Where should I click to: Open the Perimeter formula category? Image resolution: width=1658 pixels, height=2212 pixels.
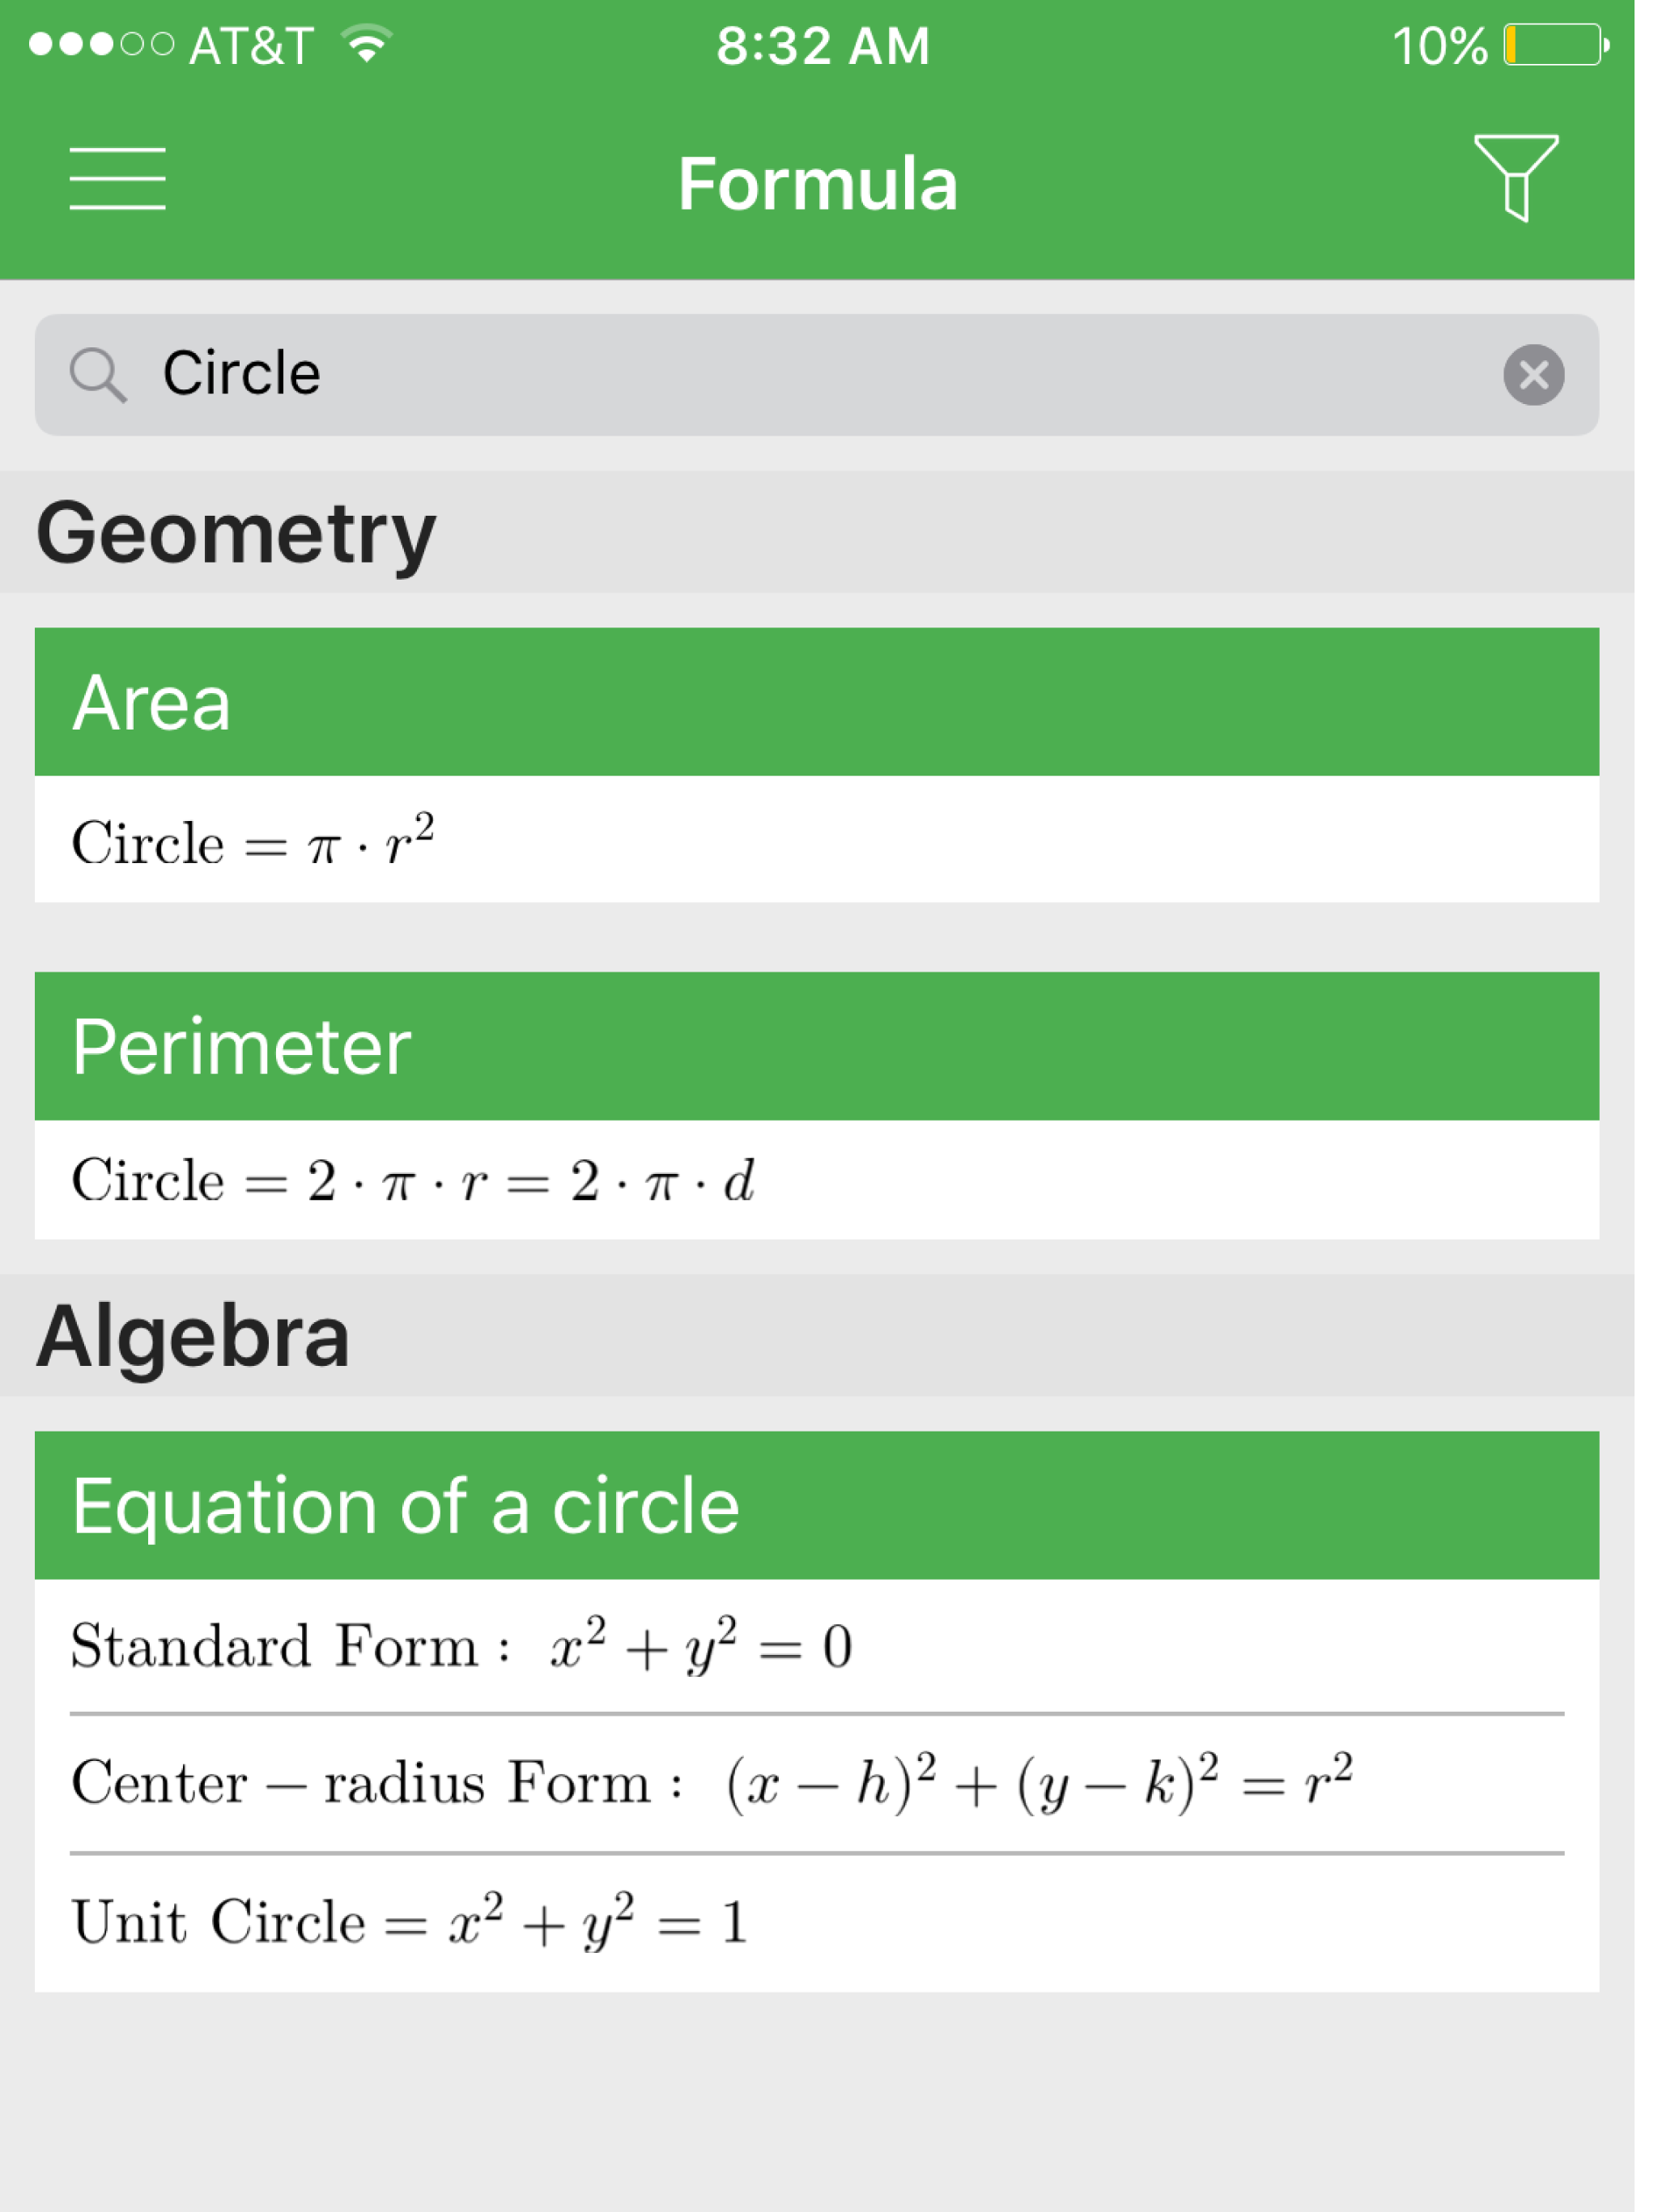[x=816, y=1046]
